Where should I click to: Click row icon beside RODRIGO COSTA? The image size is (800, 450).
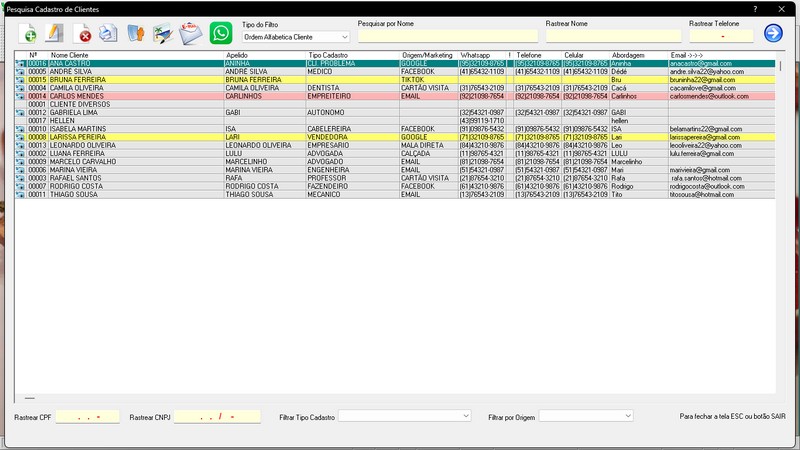click(20, 186)
